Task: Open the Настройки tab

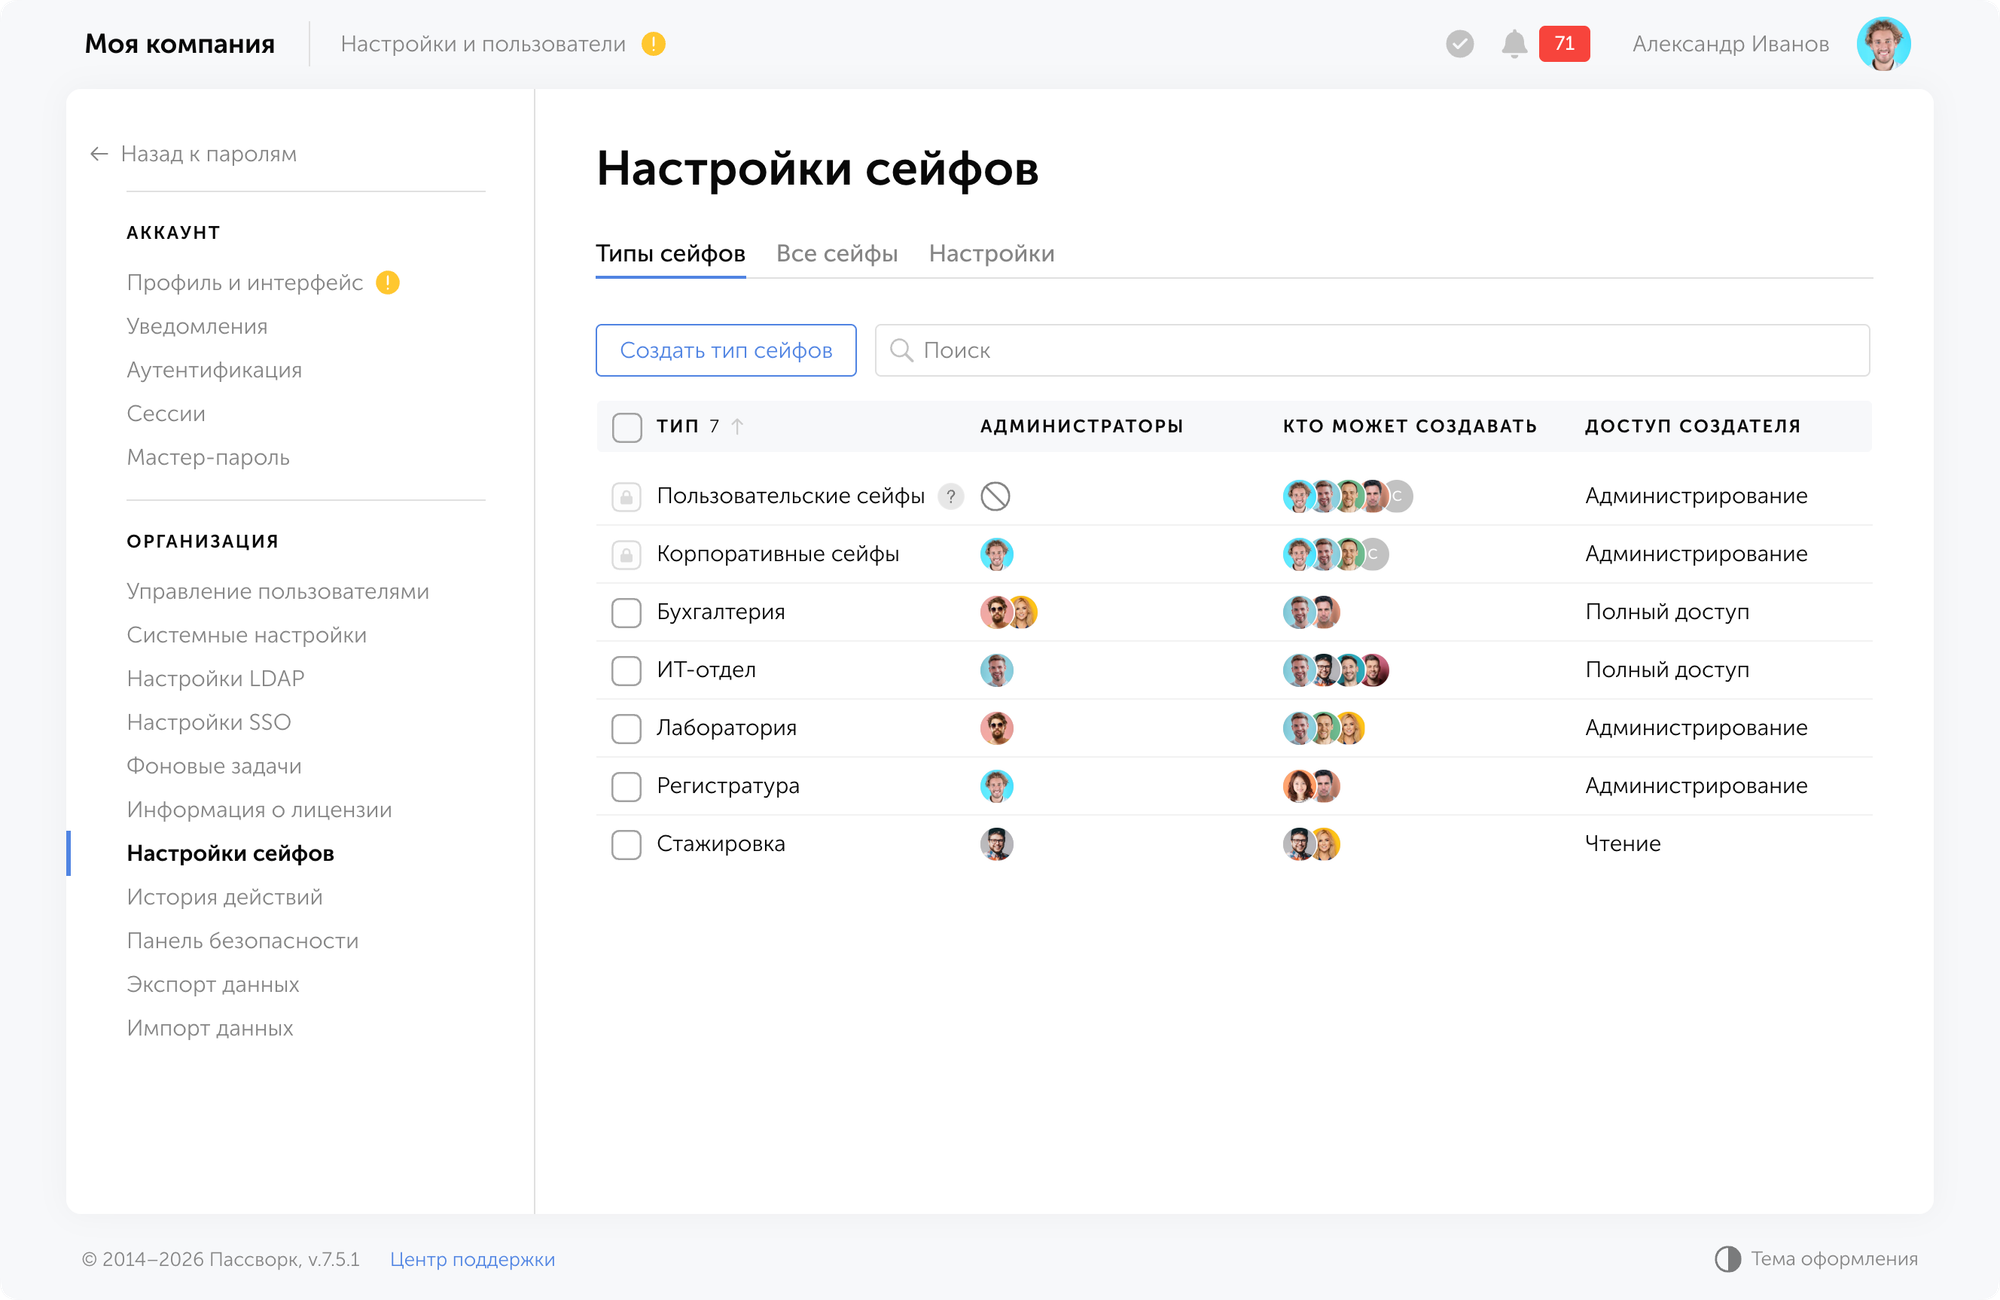Action: [x=992, y=254]
